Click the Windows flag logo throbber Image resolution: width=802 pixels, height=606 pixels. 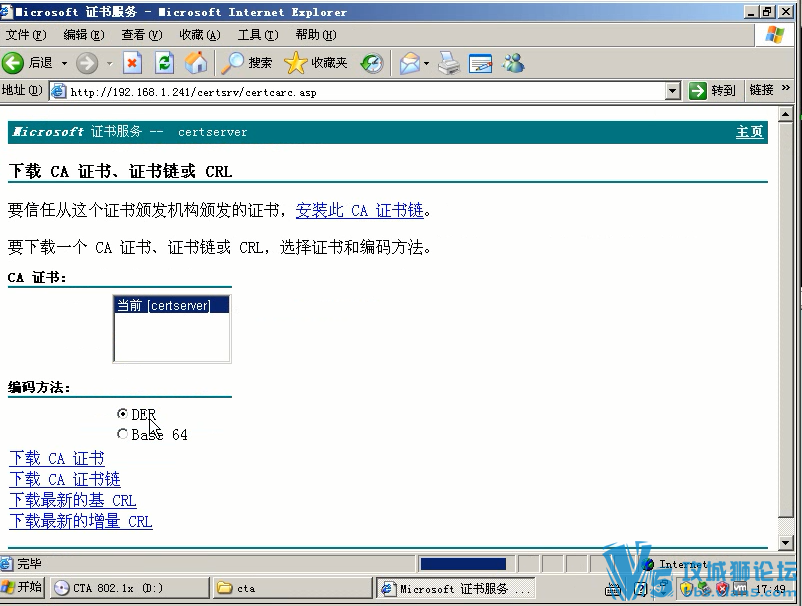(775, 35)
